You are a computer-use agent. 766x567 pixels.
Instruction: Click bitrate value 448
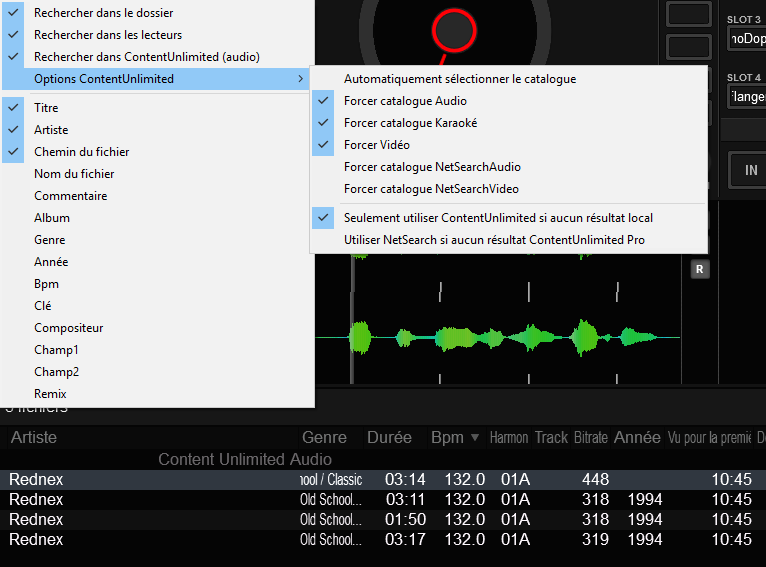point(595,479)
